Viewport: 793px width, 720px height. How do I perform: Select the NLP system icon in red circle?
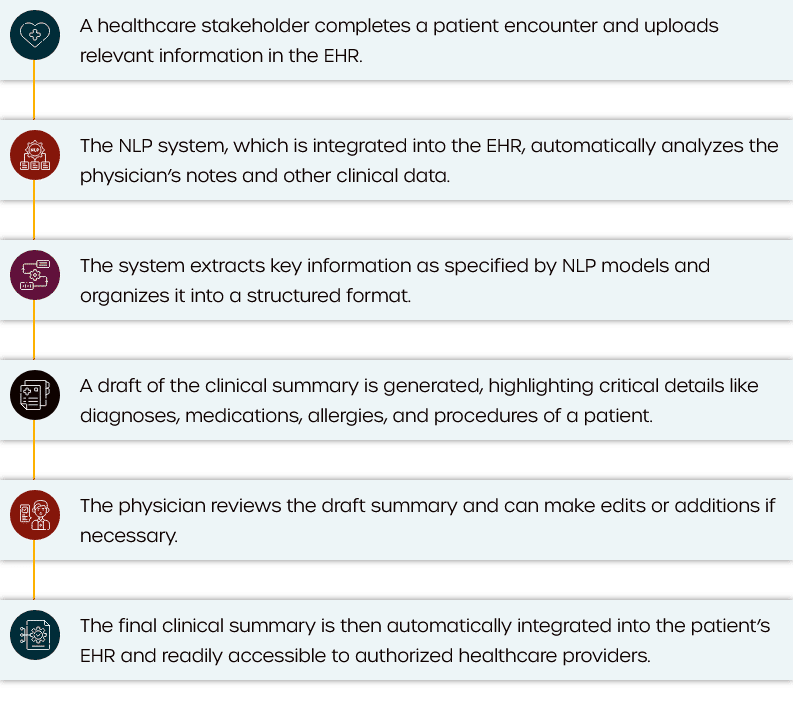[35, 155]
